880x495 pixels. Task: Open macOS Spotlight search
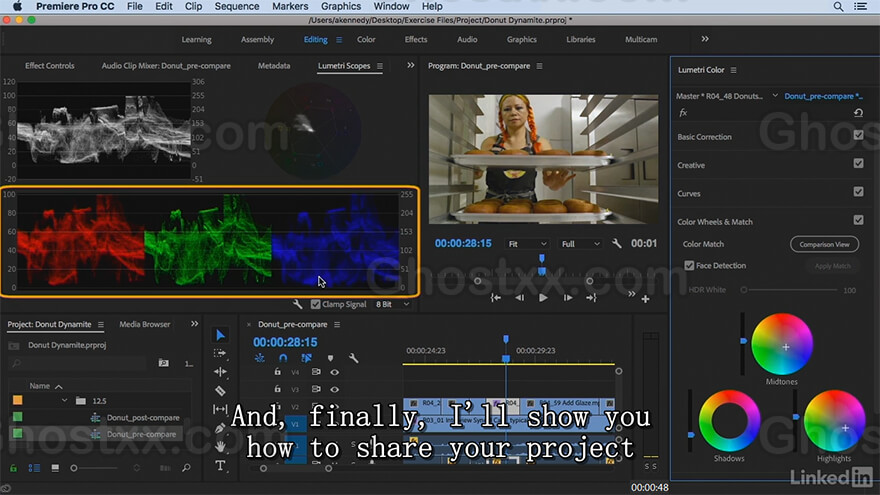pos(838,7)
